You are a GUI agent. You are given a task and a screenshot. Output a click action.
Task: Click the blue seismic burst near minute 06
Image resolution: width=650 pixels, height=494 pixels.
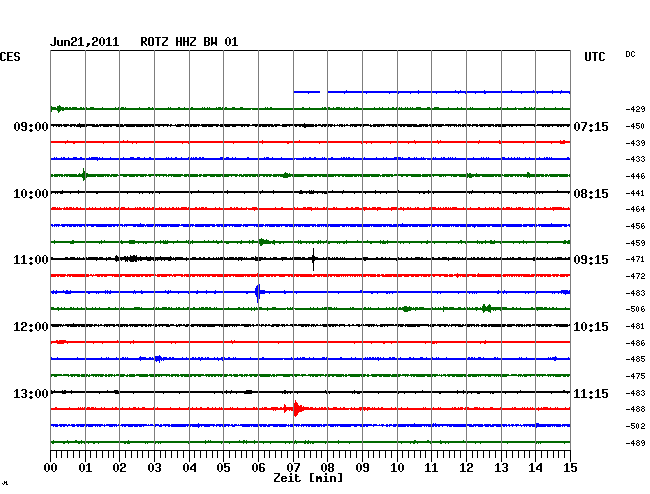[x=258, y=293]
